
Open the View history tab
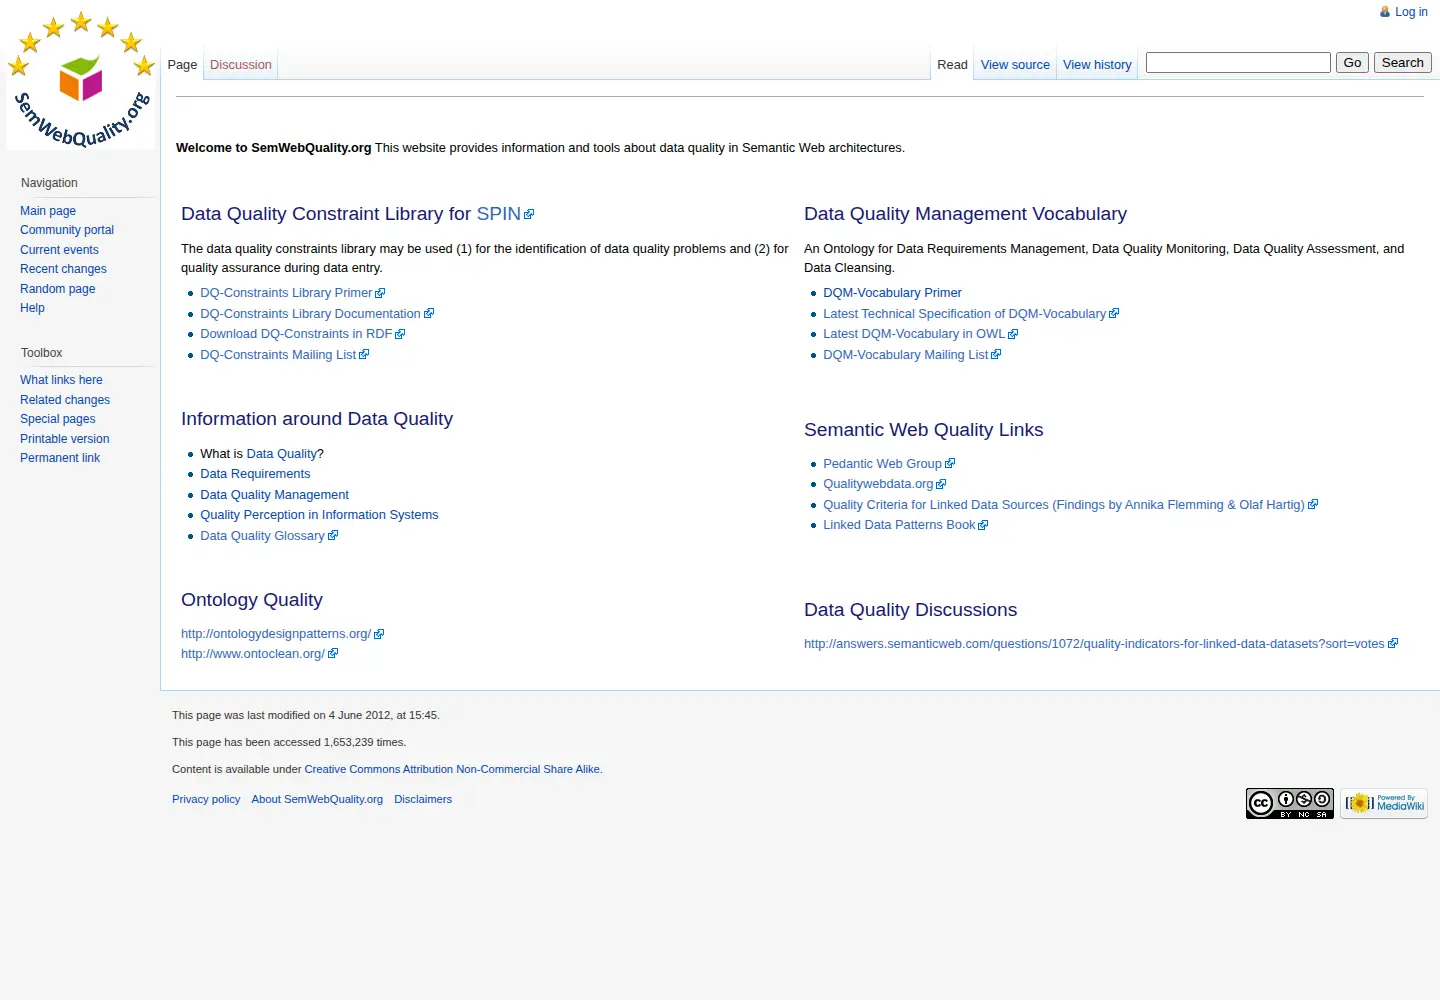click(1097, 65)
